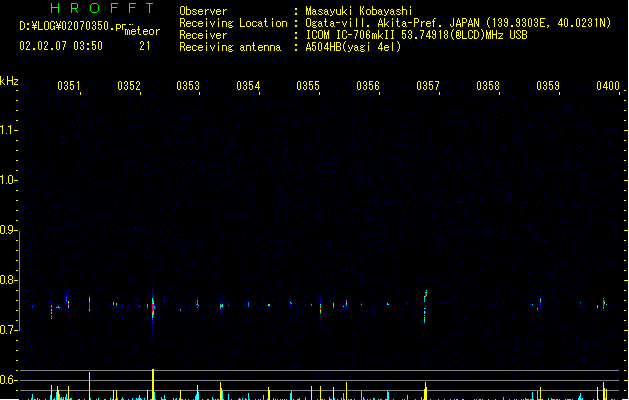
Task: Click the 1.0 kHz axis label
Action: click(8, 180)
